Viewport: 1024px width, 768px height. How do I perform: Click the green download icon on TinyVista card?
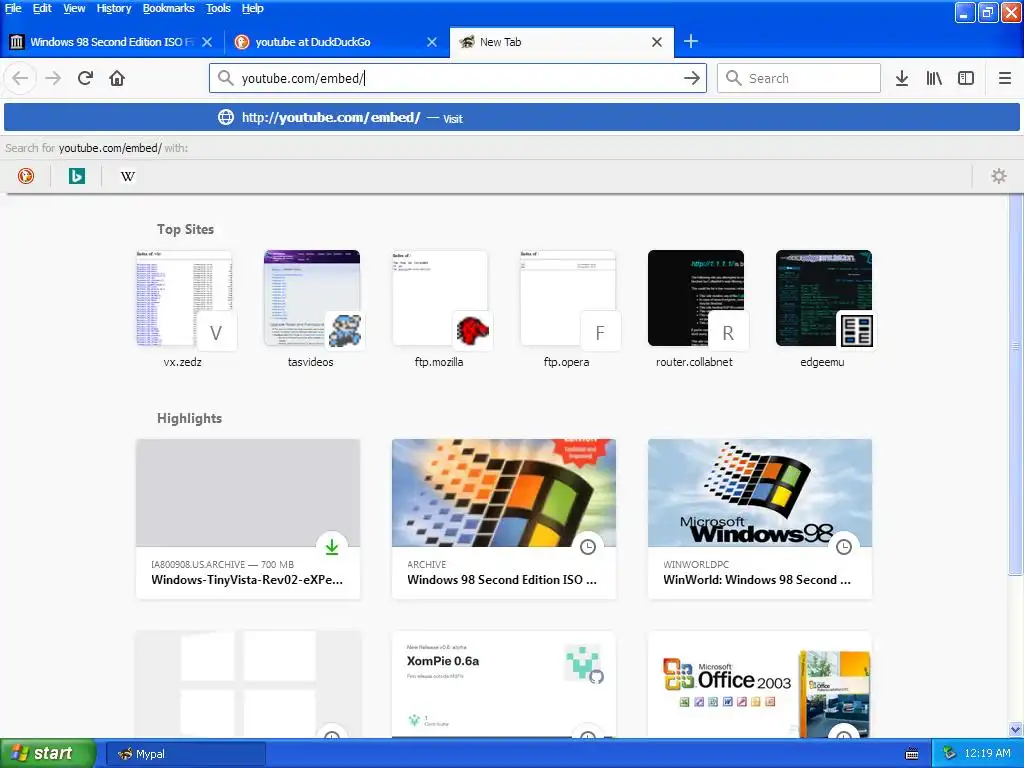point(332,547)
